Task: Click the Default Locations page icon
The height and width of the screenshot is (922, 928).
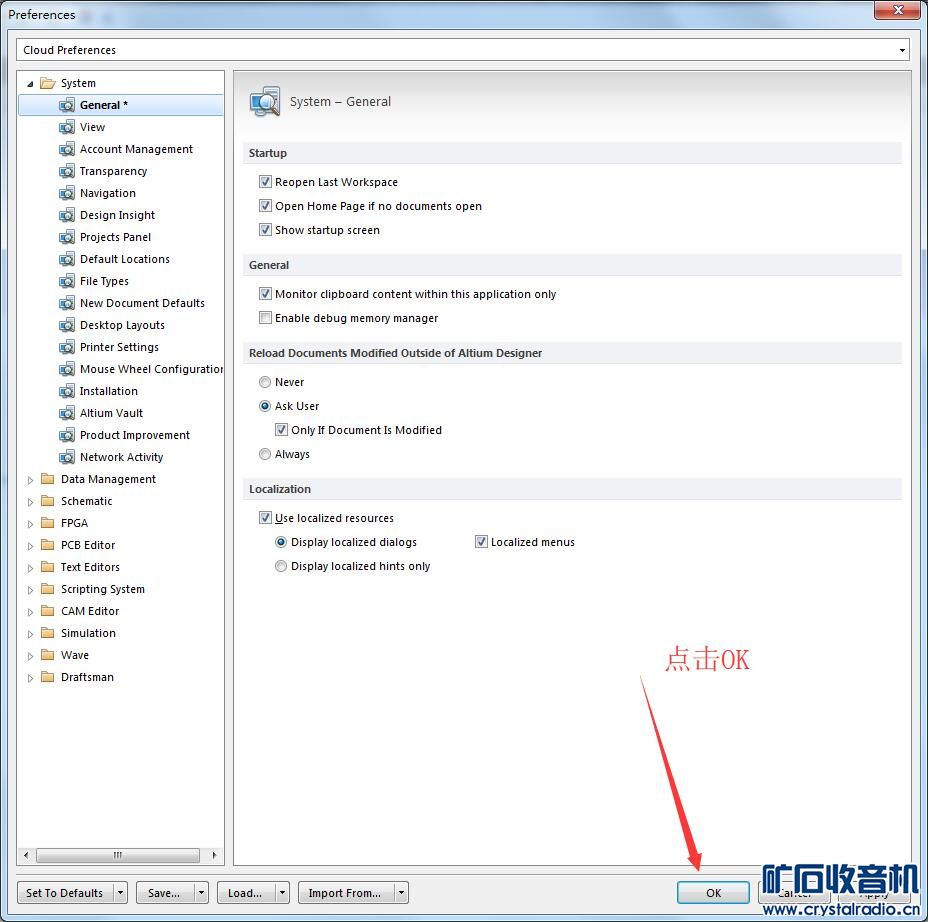Action: pyautogui.click(x=67, y=259)
